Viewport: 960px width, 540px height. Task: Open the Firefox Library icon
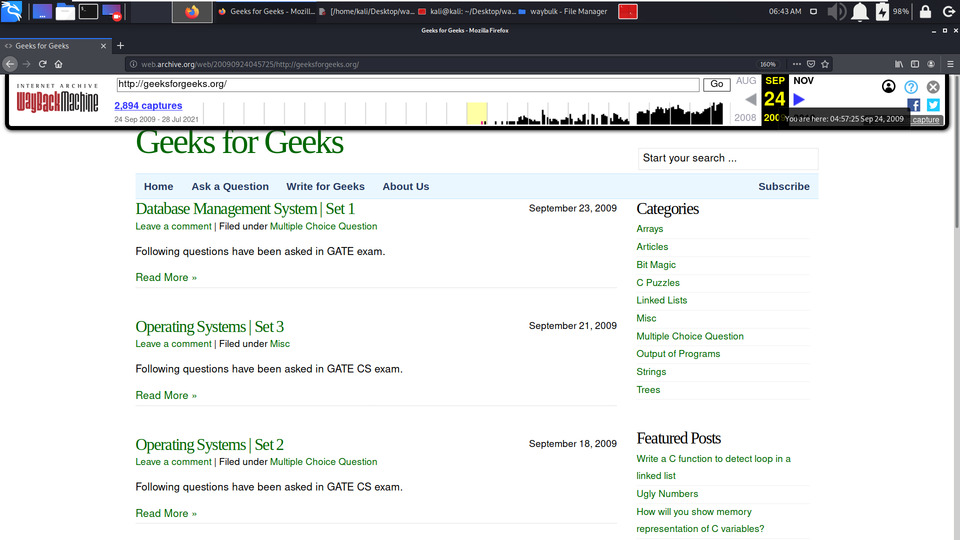point(898,64)
